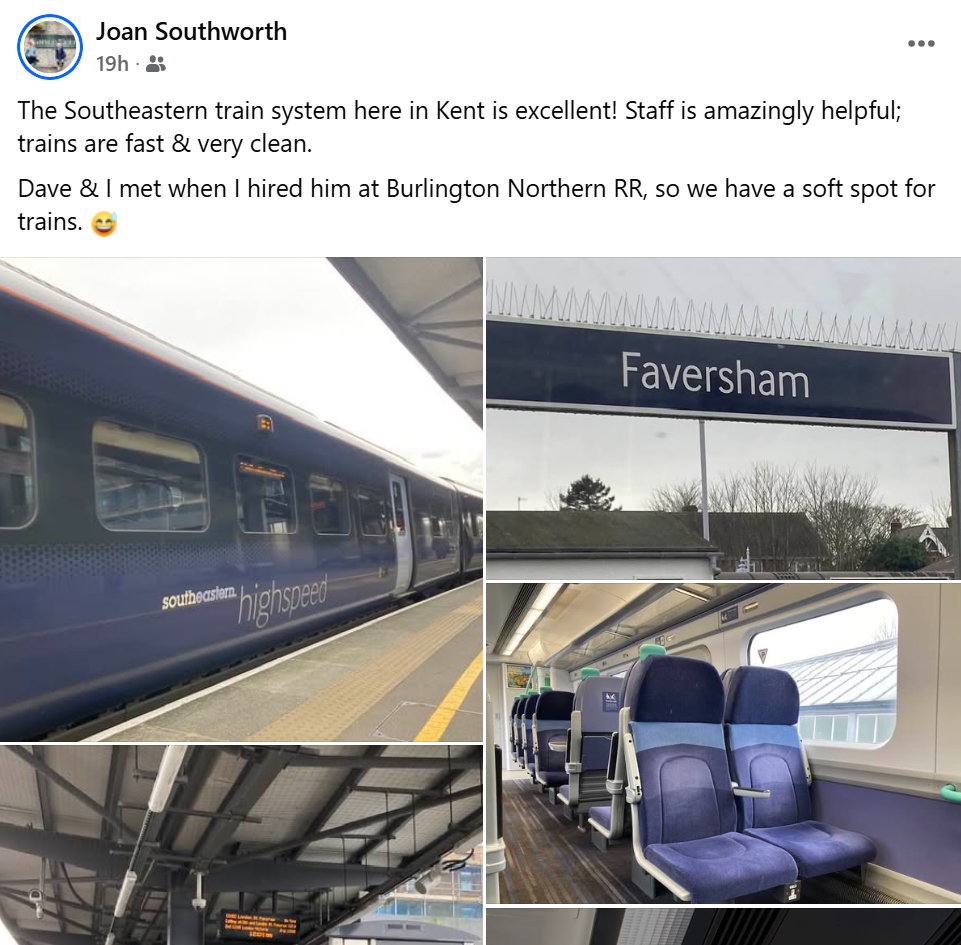961x945 pixels.
Task: Click the grinning sweat emoji in post
Action: point(104,224)
